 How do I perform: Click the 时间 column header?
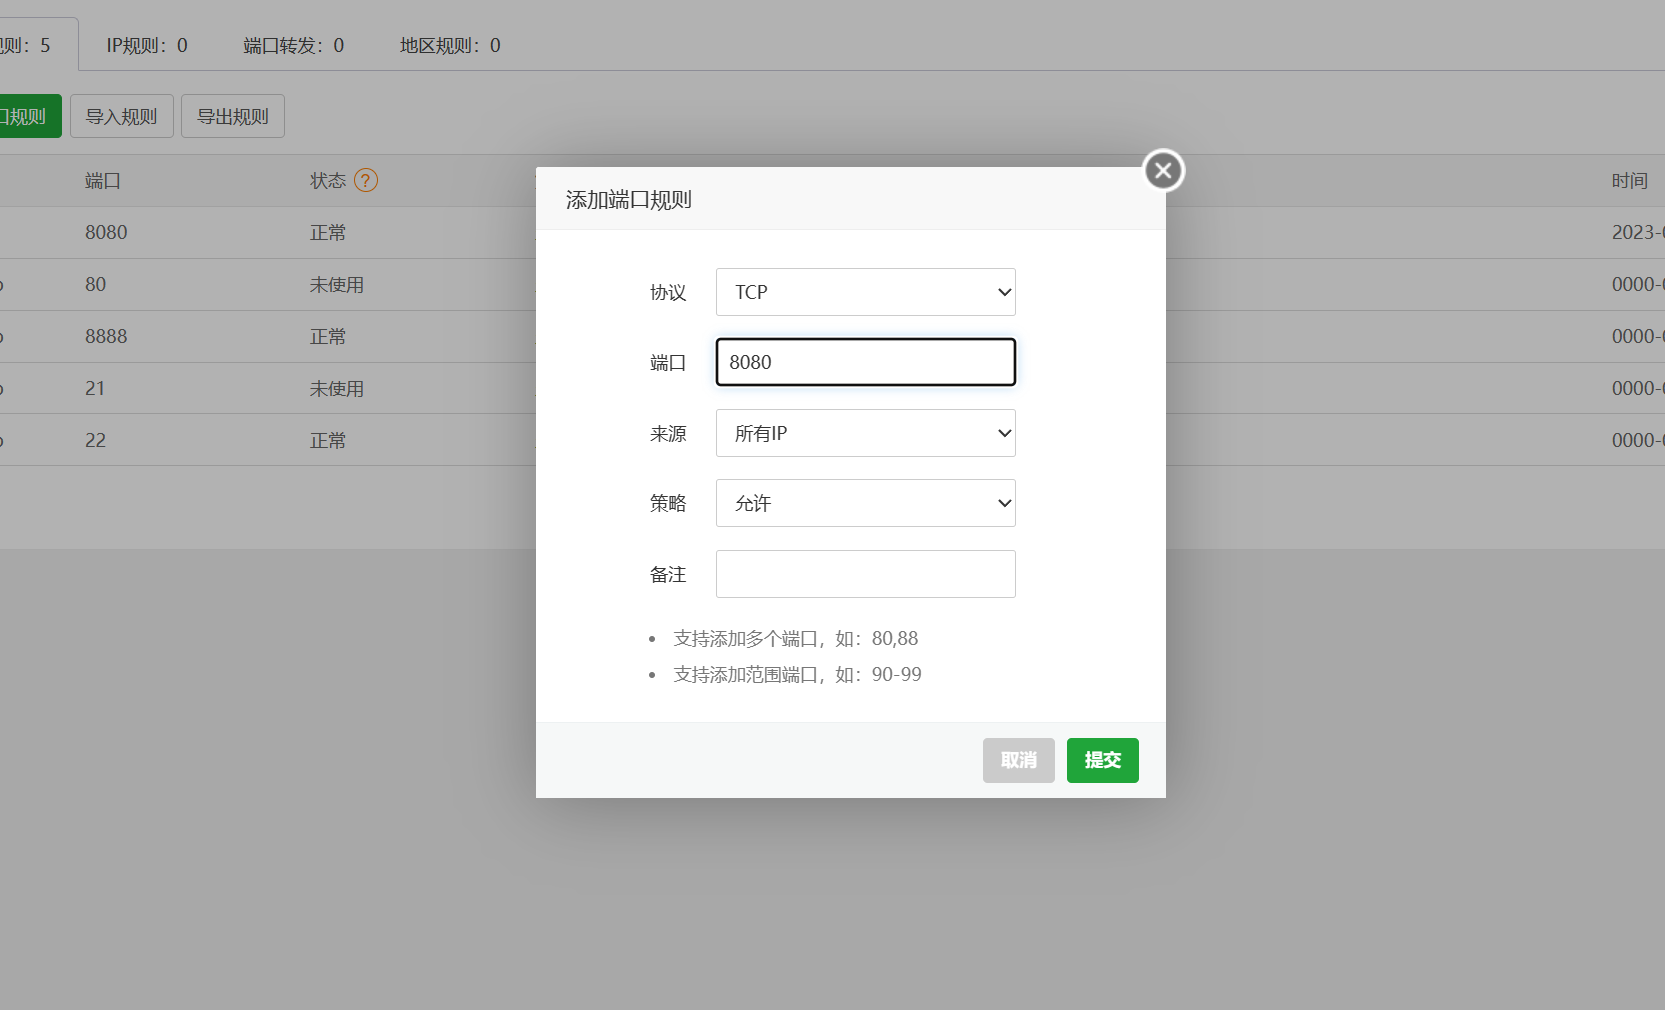pyautogui.click(x=1630, y=181)
